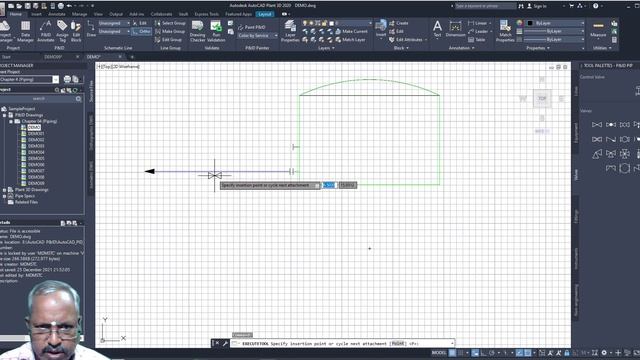Click the TOP face of the ViewCube
This screenshot has width=640, height=360.
coord(542,98)
